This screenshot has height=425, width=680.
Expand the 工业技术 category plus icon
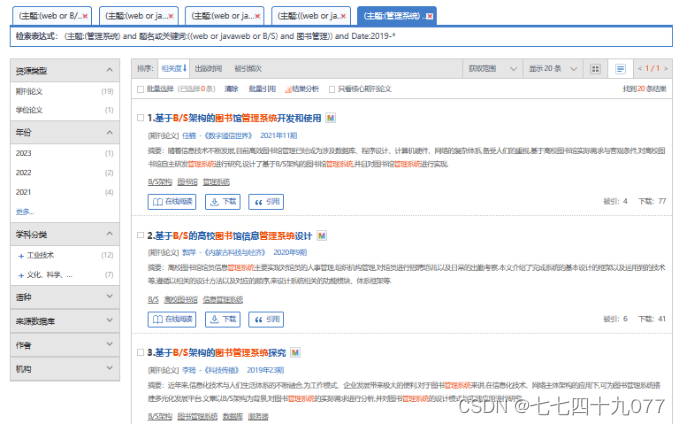pyautogui.click(x=21, y=256)
